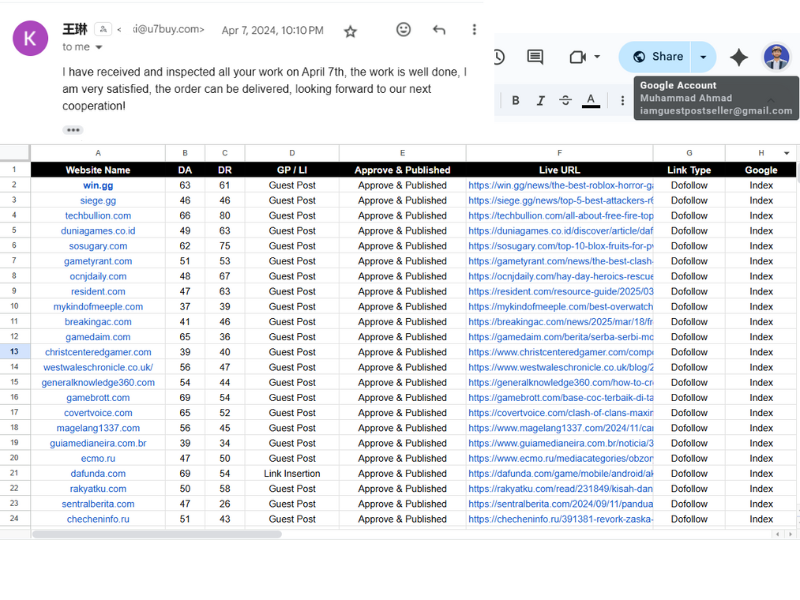This screenshot has width=800, height=600.
Task: Open the resident.com live URL
Action: [x=560, y=291]
